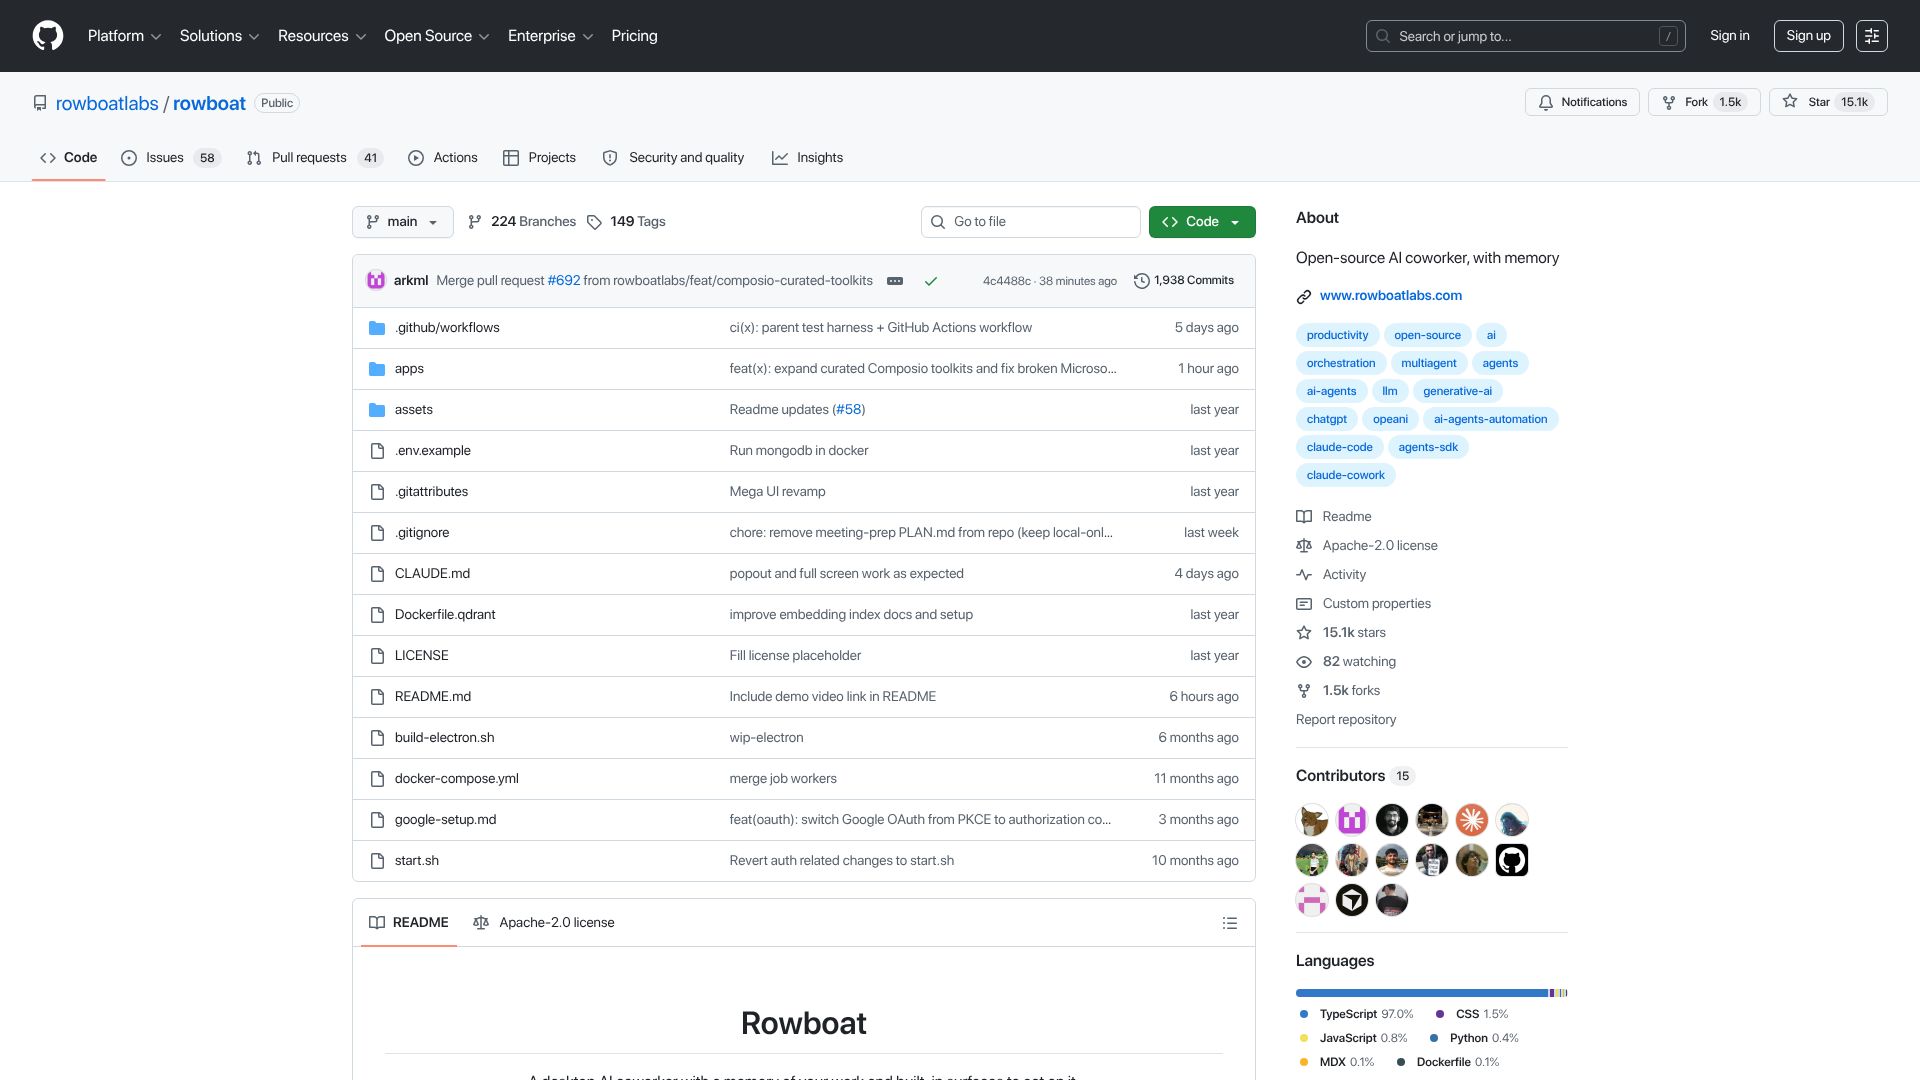The image size is (1920, 1080).
Task: Open the first contributor avatar
Action: tap(1312, 820)
